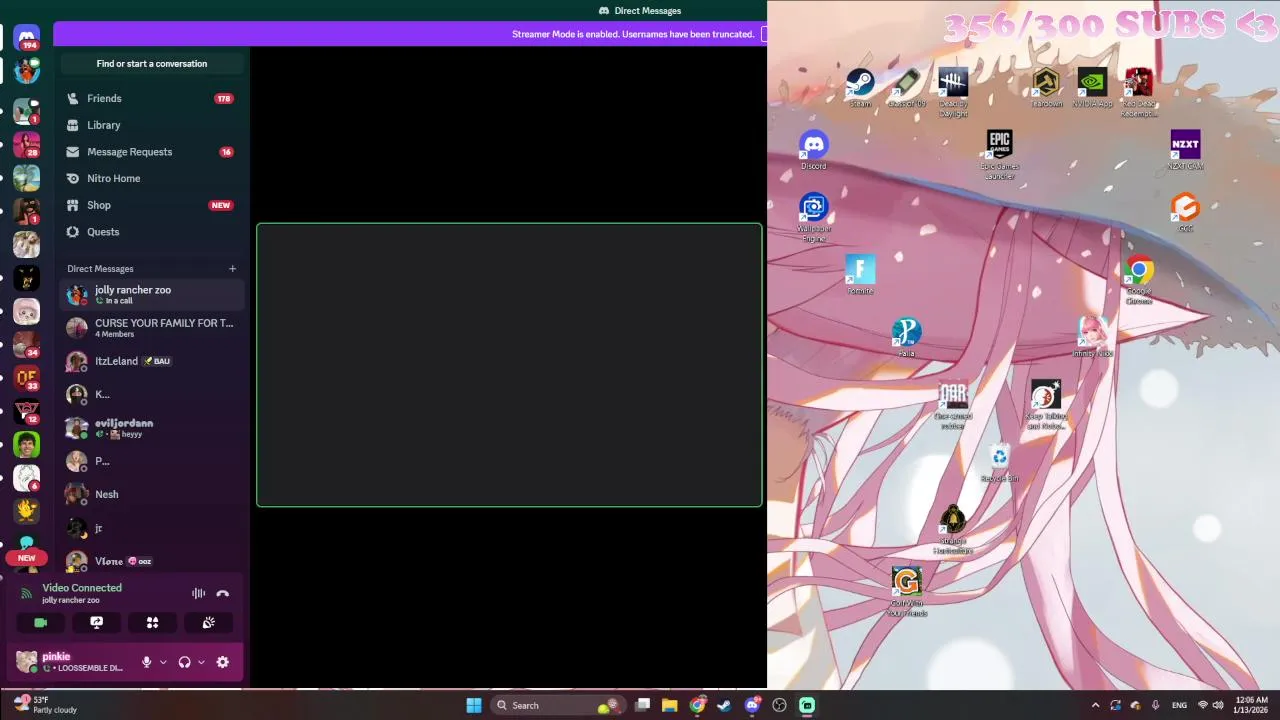
Task: Open Discord home via the top logo
Action: pos(27,36)
